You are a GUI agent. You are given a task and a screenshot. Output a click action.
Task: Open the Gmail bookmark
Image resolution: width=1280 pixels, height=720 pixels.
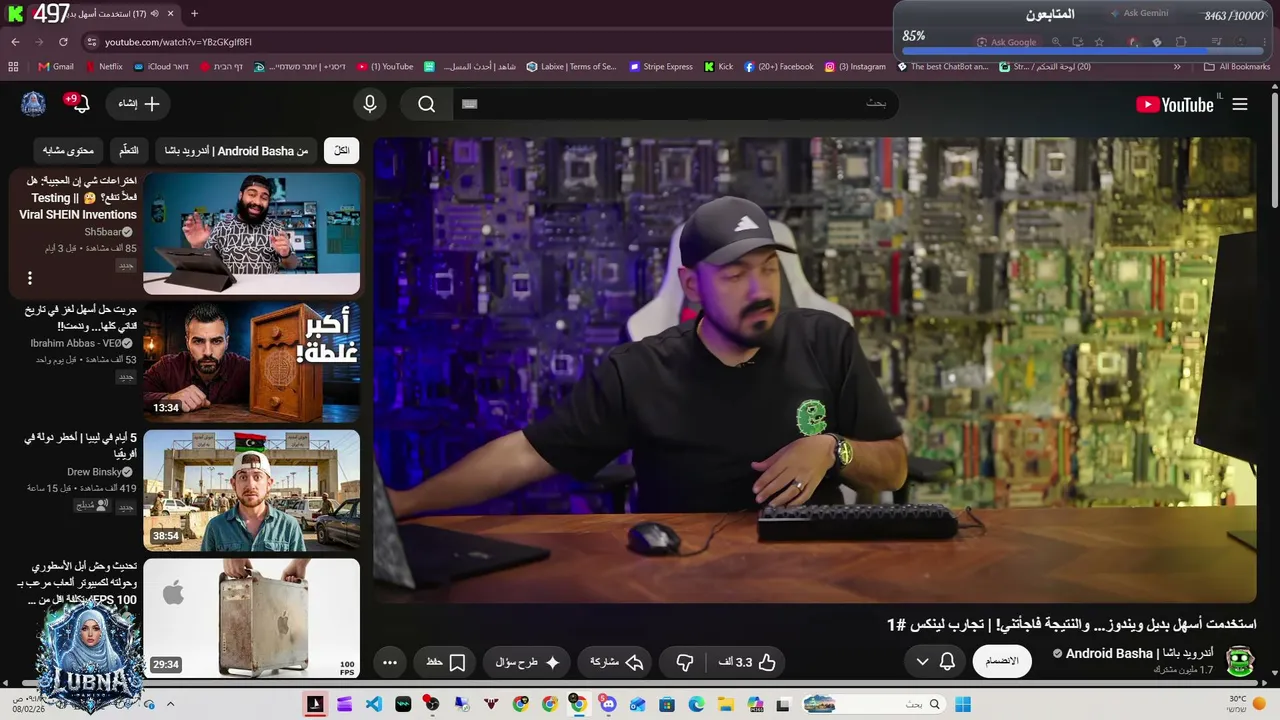click(x=56, y=67)
